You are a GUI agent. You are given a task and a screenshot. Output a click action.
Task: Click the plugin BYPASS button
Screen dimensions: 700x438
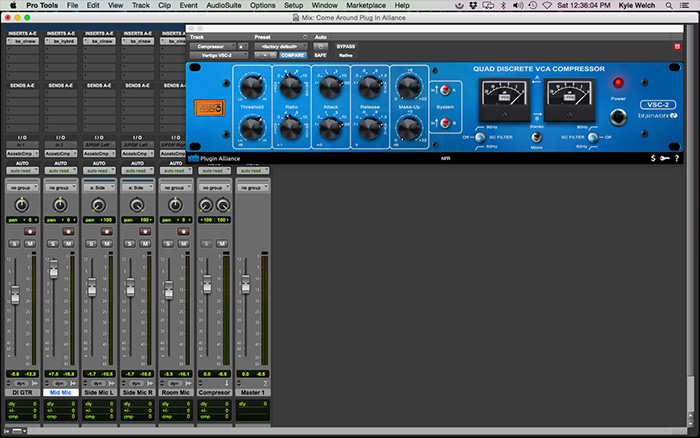point(346,46)
